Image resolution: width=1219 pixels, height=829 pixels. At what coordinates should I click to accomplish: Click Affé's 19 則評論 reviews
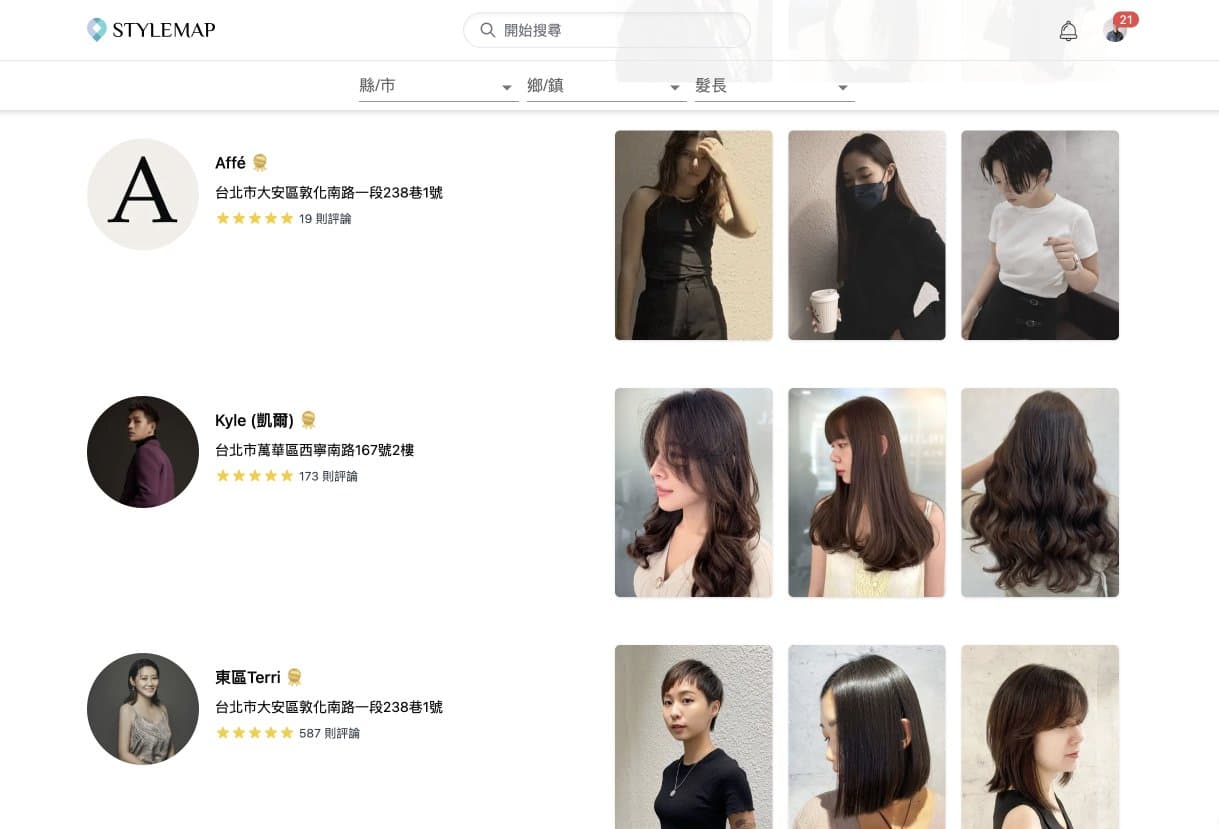click(x=325, y=218)
